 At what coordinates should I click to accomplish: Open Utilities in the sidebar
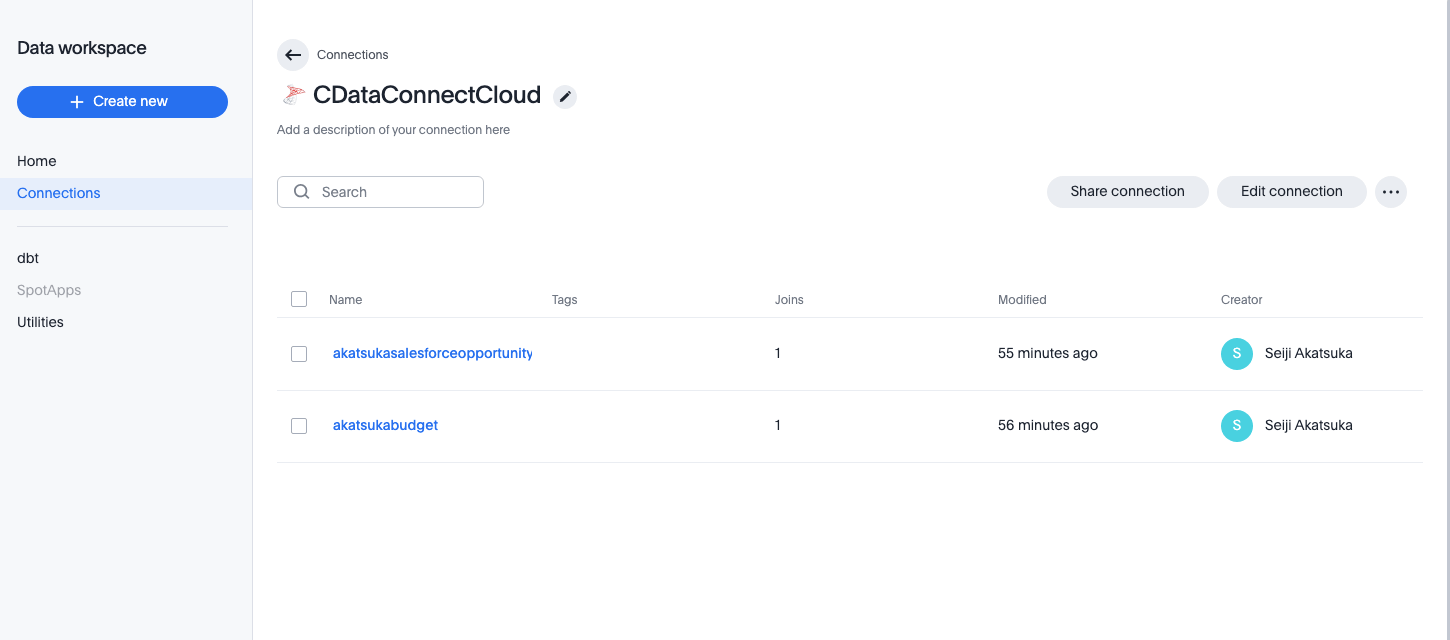(x=40, y=322)
